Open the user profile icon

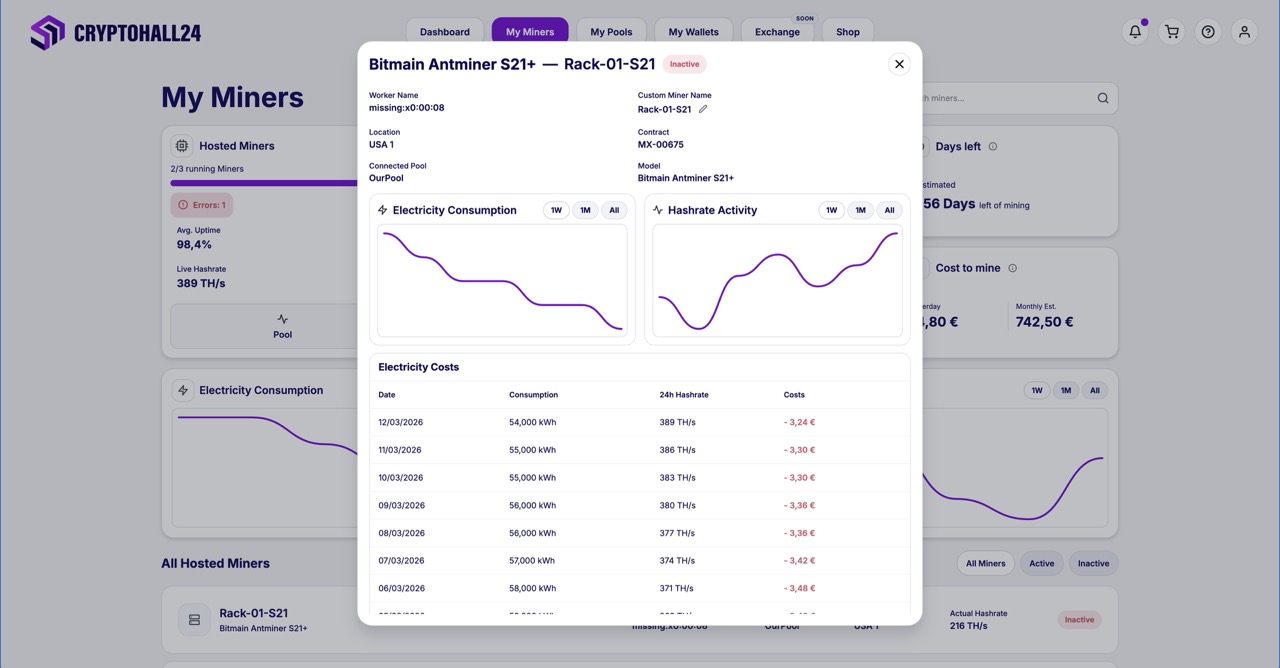(1244, 31)
